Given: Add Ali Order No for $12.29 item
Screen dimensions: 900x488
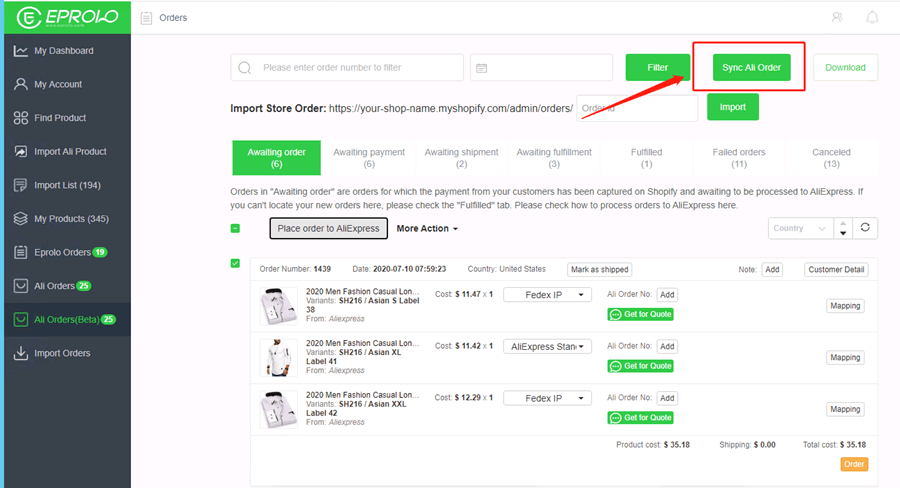Looking at the screenshot, I should pos(667,398).
